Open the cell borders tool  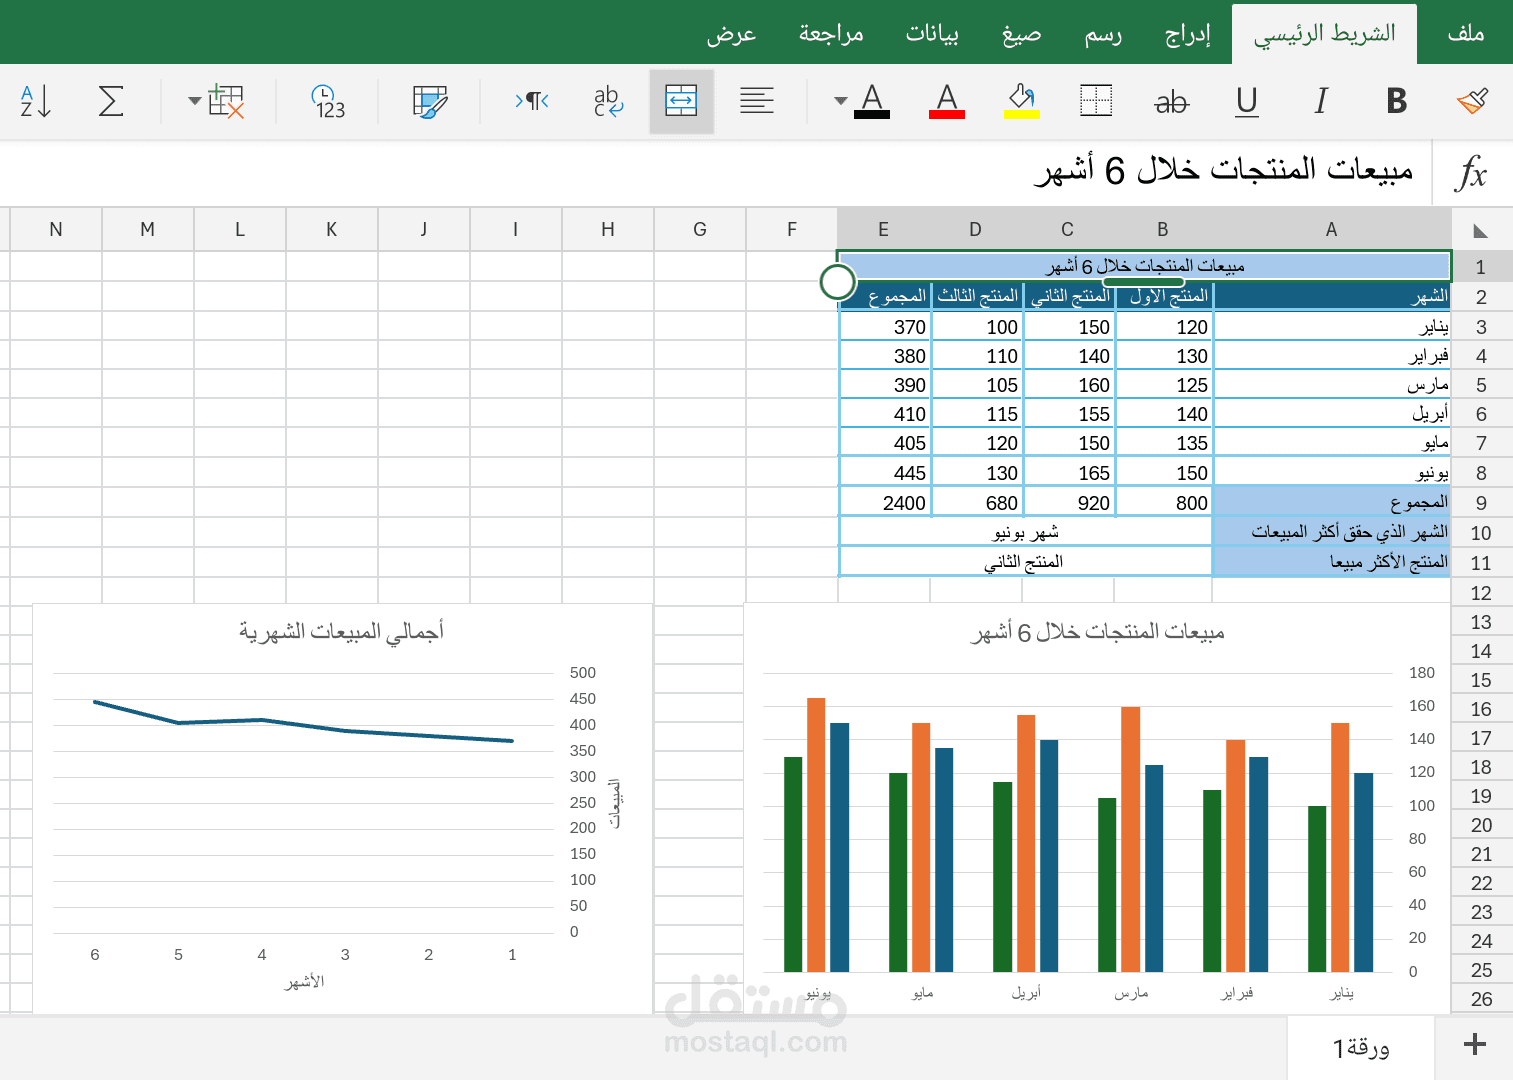coord(1096,101)
